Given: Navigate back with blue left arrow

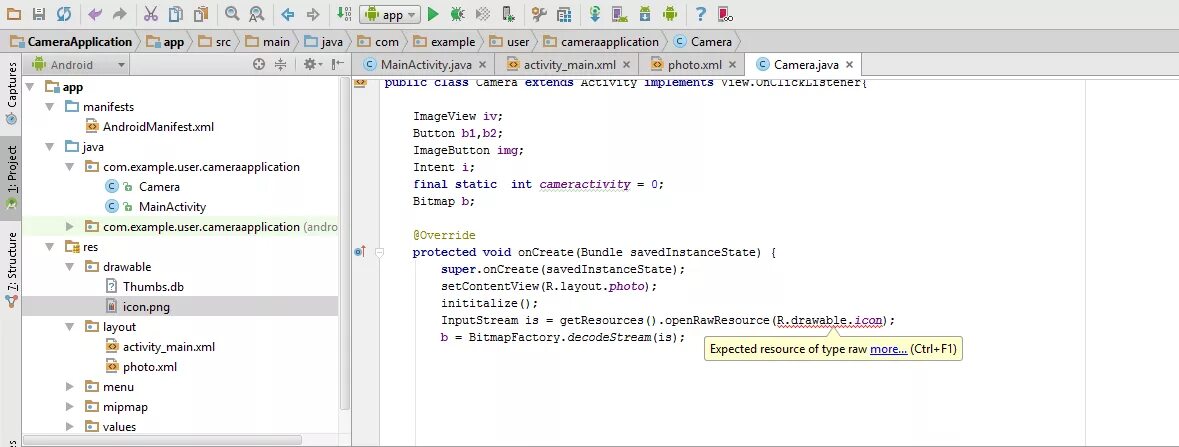Looking at the screenshot, I should (x=287, y=14).
